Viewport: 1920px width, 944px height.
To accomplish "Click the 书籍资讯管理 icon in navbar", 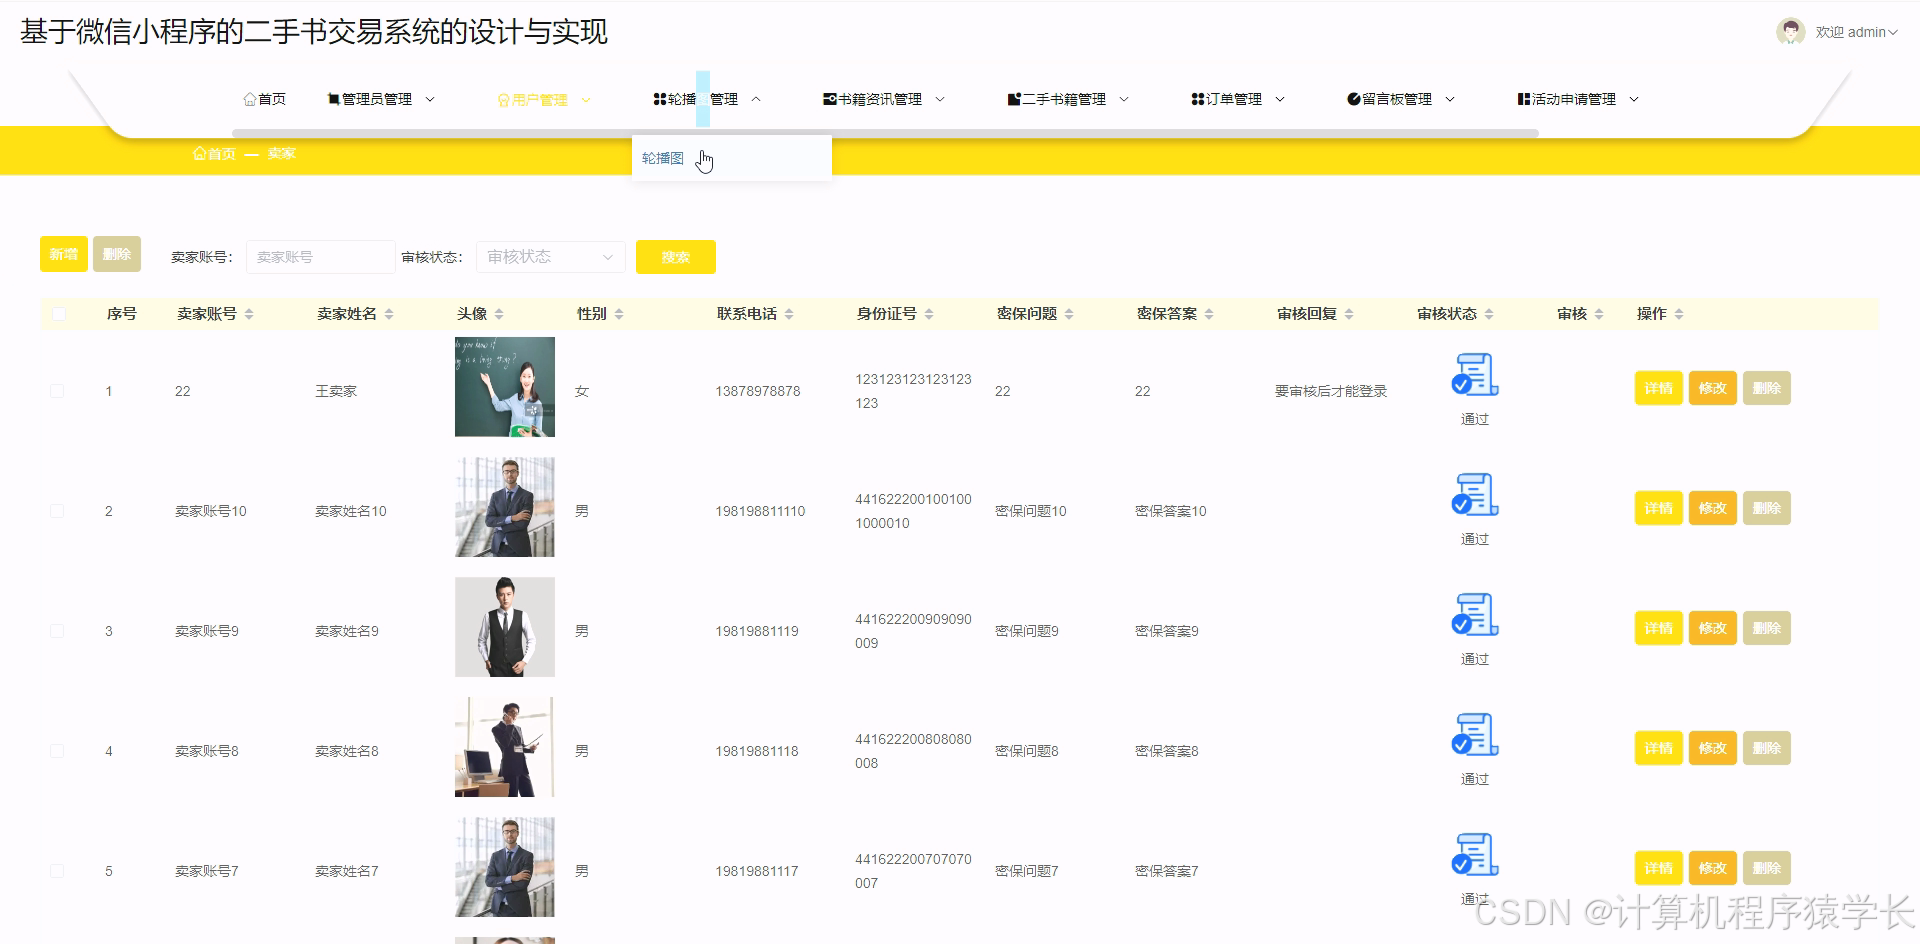I will 828,98.
